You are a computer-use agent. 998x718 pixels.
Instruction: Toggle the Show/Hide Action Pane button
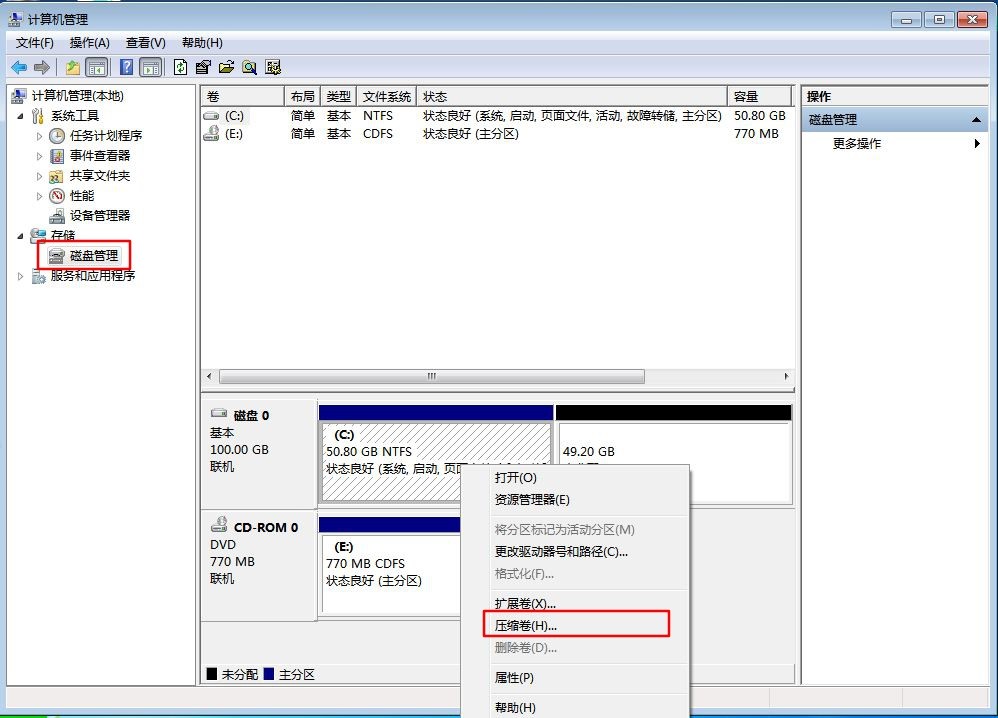[x=151, y=67]
